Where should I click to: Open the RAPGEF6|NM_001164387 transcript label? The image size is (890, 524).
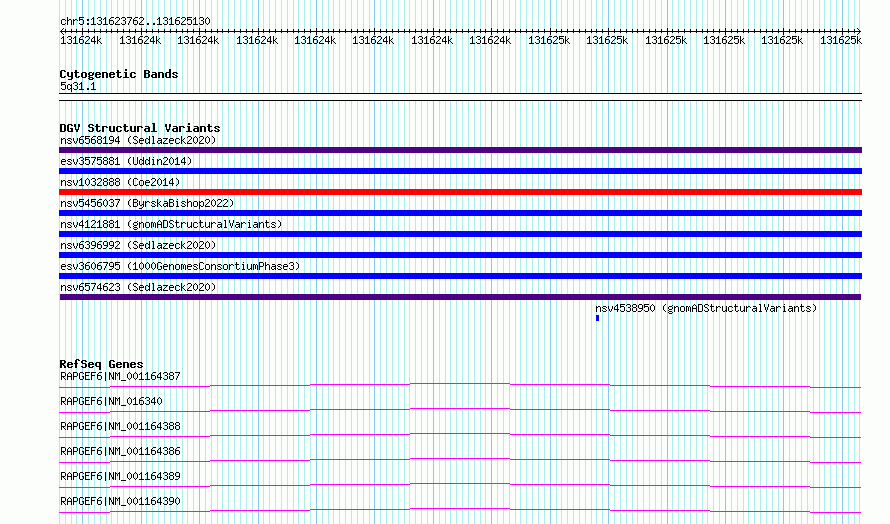click(x=120, y=376)
